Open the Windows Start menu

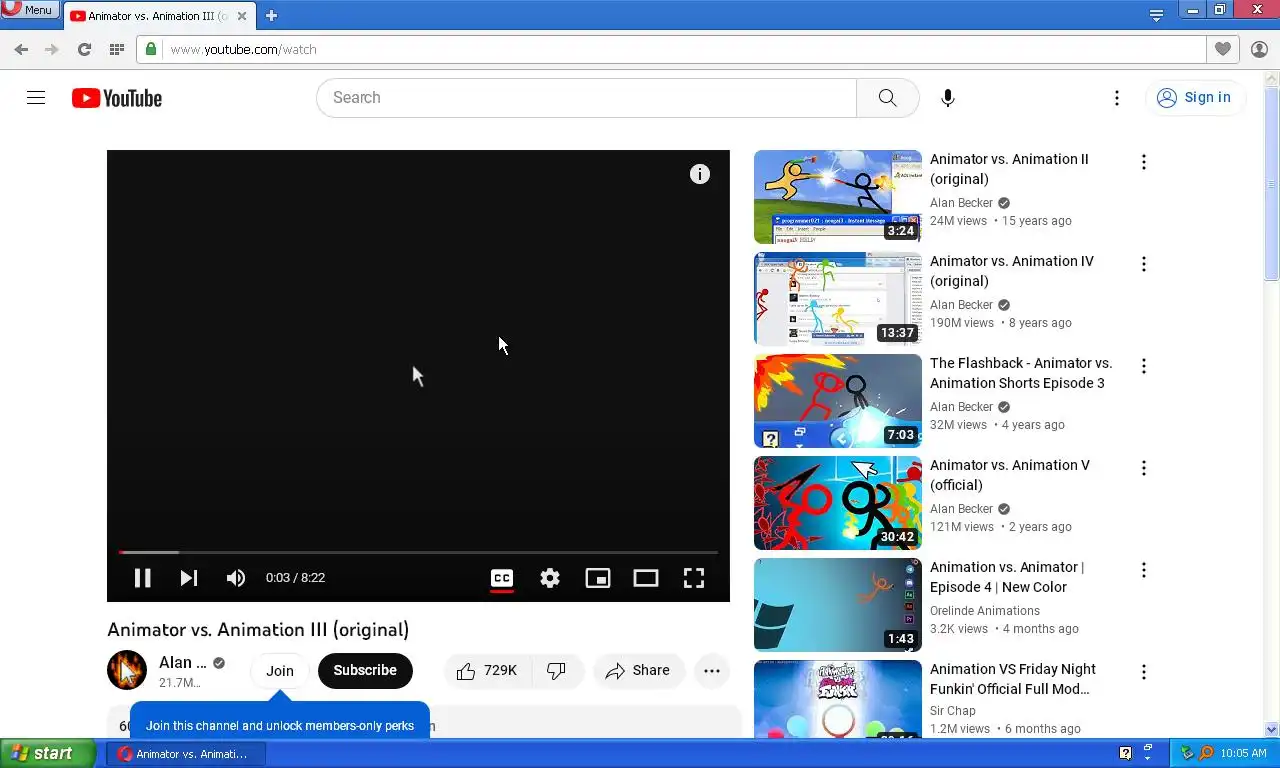[x=47, y=754]
